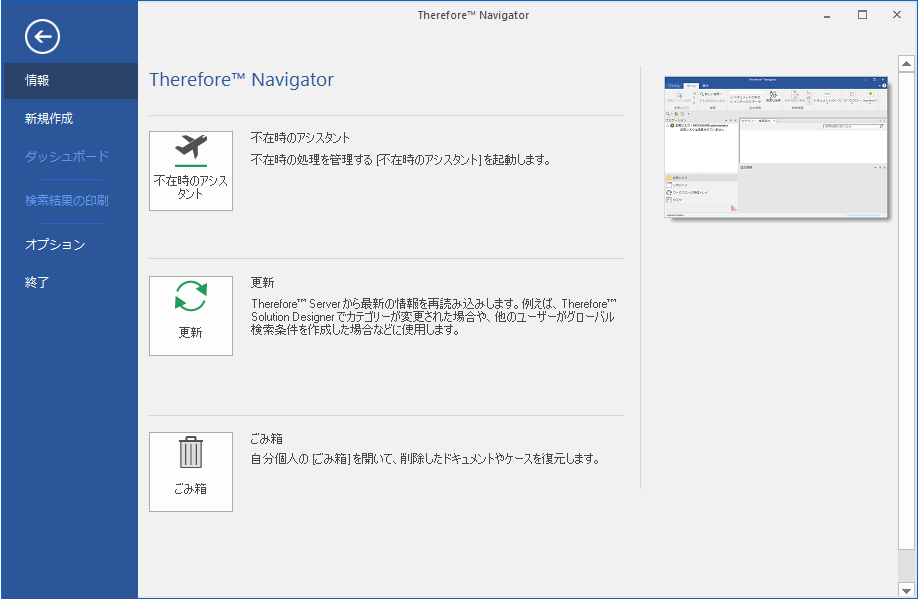Click the back arrow circle icon
Viewport: 918px width, 599px height.
click(42, 37)
